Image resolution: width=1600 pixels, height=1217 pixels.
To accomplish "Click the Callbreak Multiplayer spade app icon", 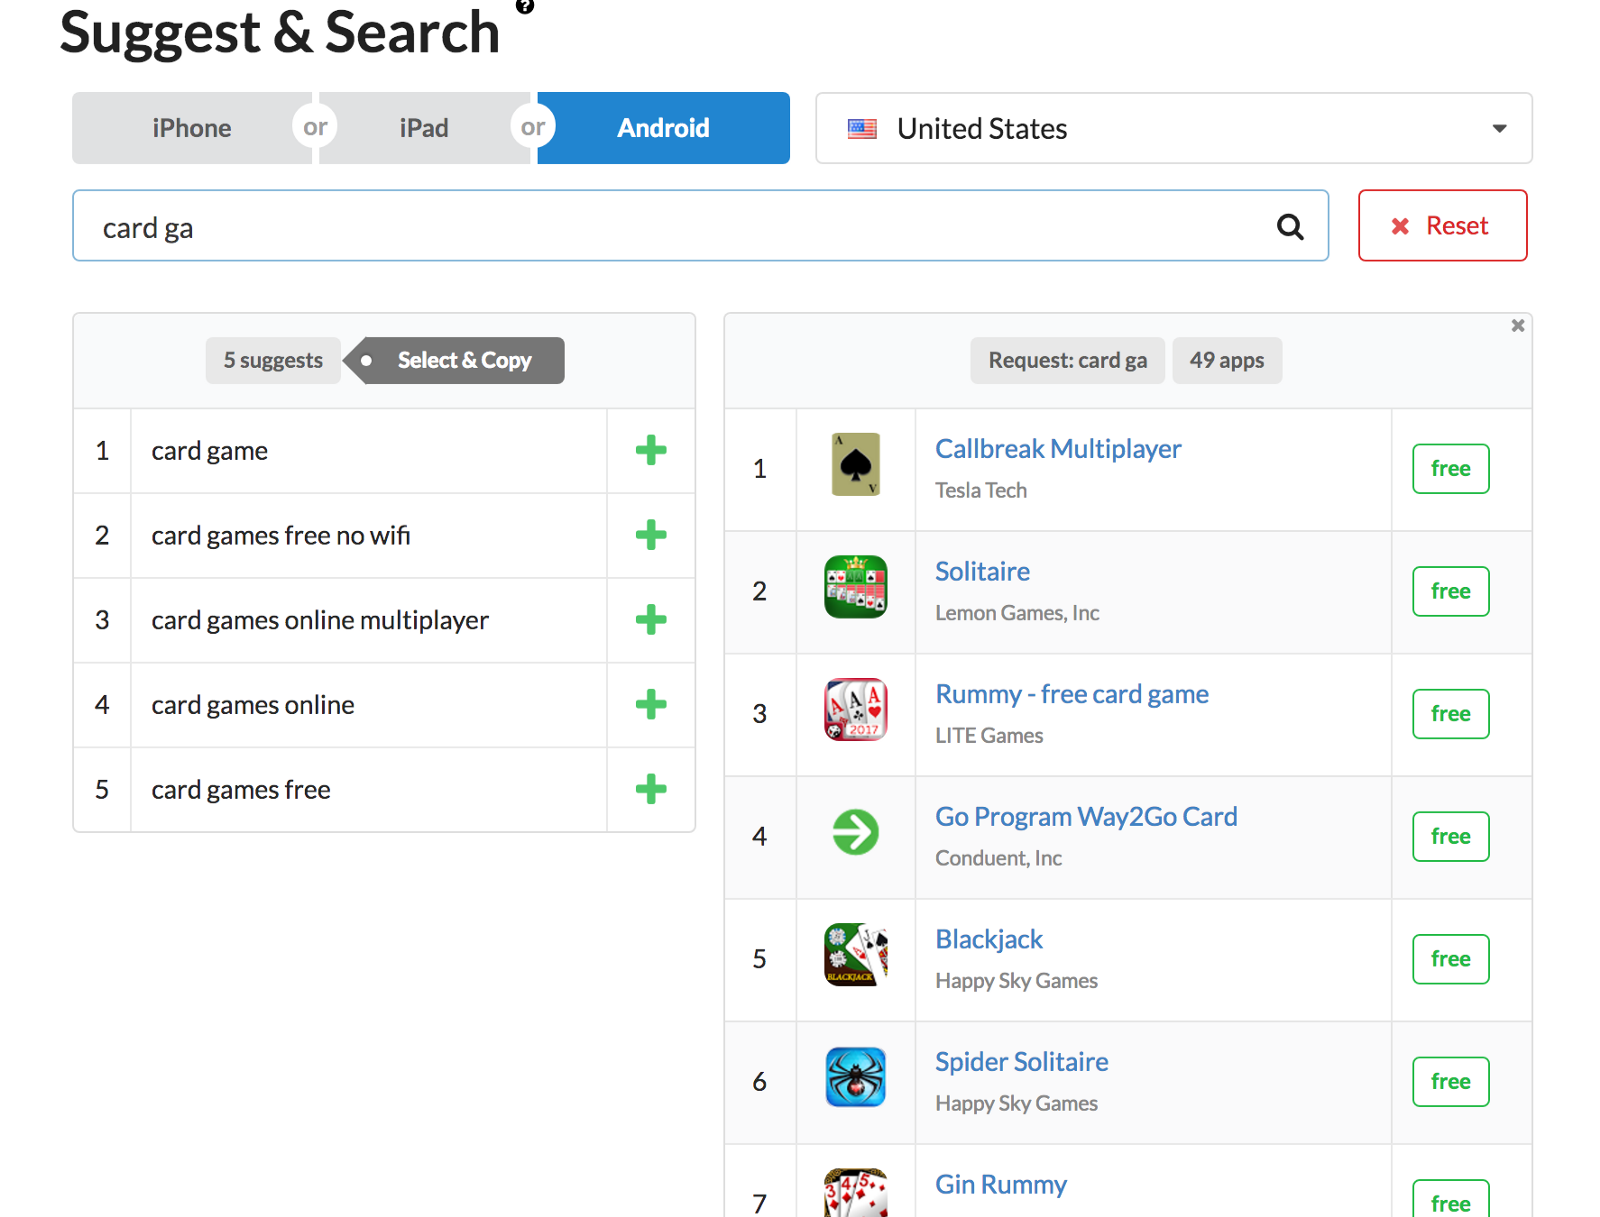I will pos(855,465).
